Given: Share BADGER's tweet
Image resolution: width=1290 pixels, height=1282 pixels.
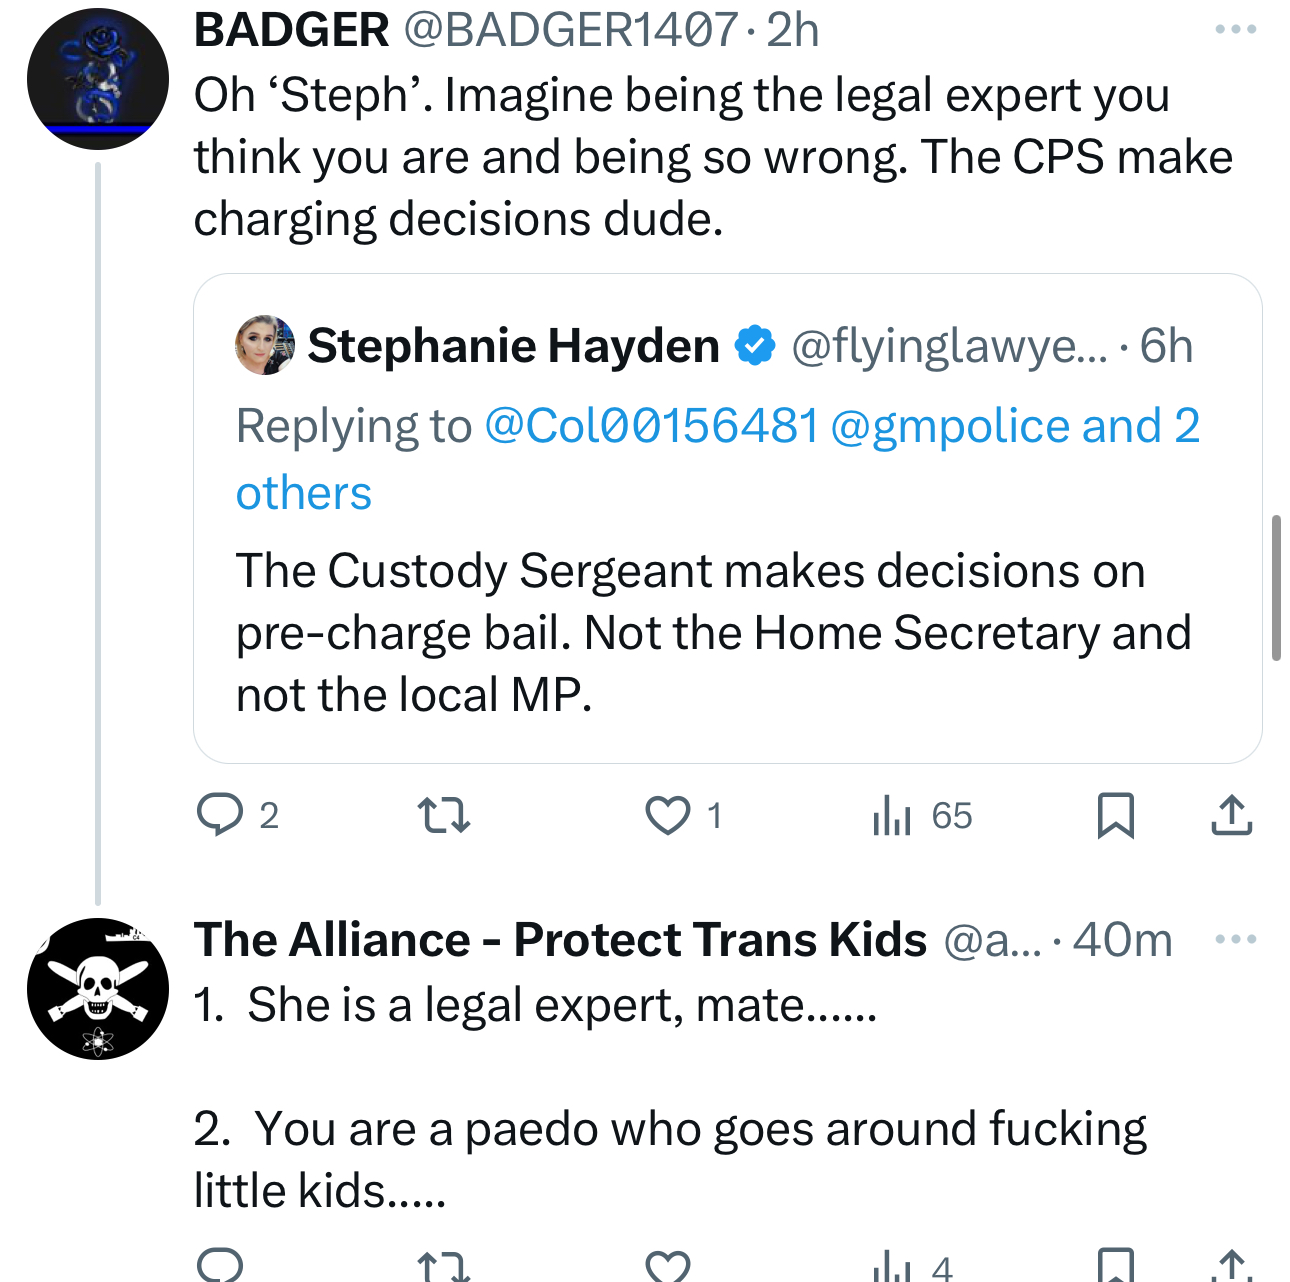Looking at the screenshot, I should click(x=1231, y=814).
